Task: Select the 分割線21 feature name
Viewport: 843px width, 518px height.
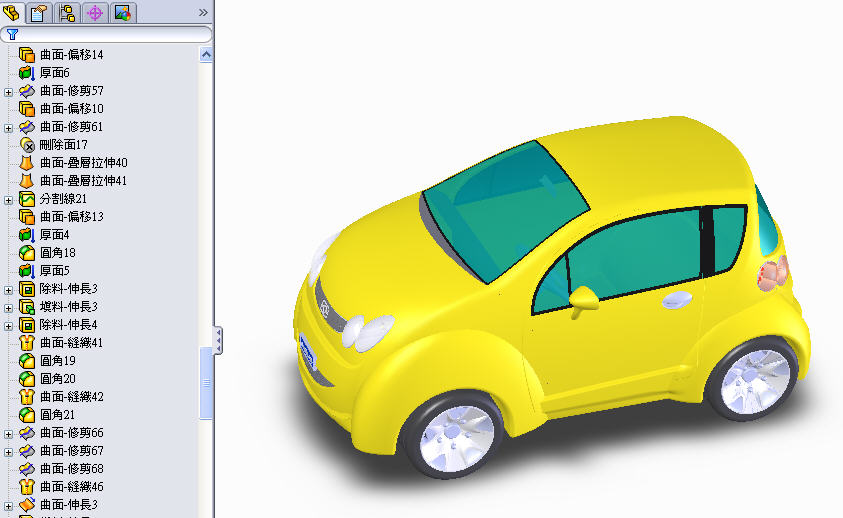Action: 63,199
